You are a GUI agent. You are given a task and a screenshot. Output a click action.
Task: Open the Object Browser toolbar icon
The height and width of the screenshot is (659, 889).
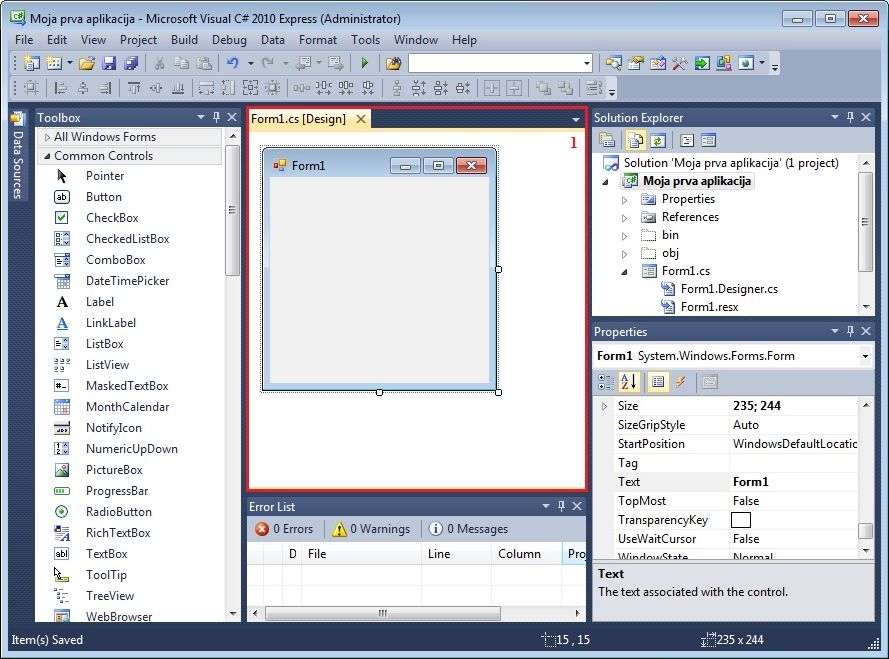(658, 63)
